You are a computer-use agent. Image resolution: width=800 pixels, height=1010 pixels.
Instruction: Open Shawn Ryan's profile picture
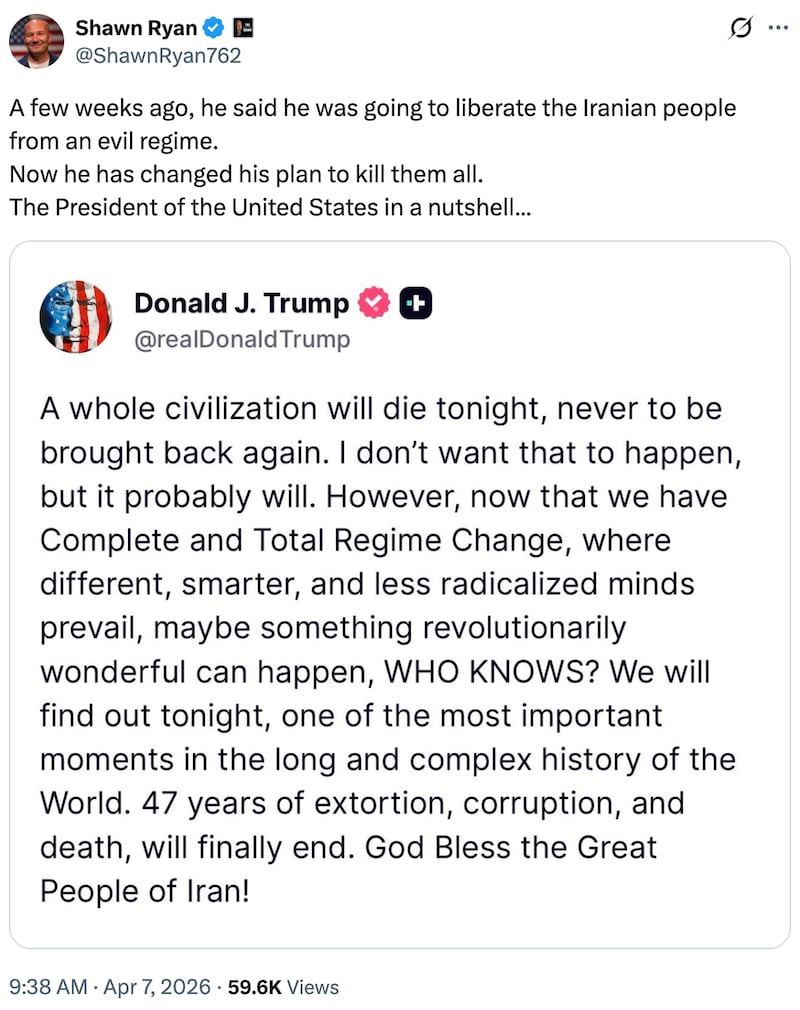click(x=37, y=41)
